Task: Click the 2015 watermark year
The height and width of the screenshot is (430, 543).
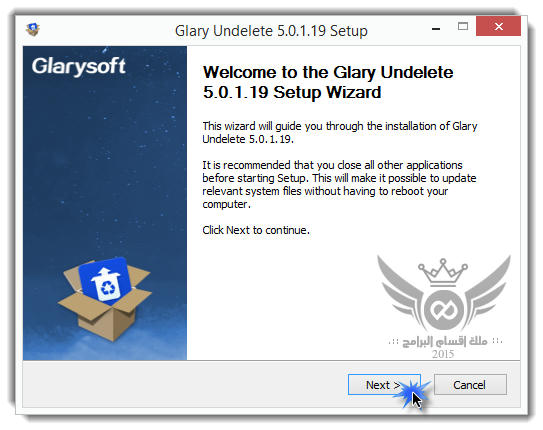Action: click(443, 354)
